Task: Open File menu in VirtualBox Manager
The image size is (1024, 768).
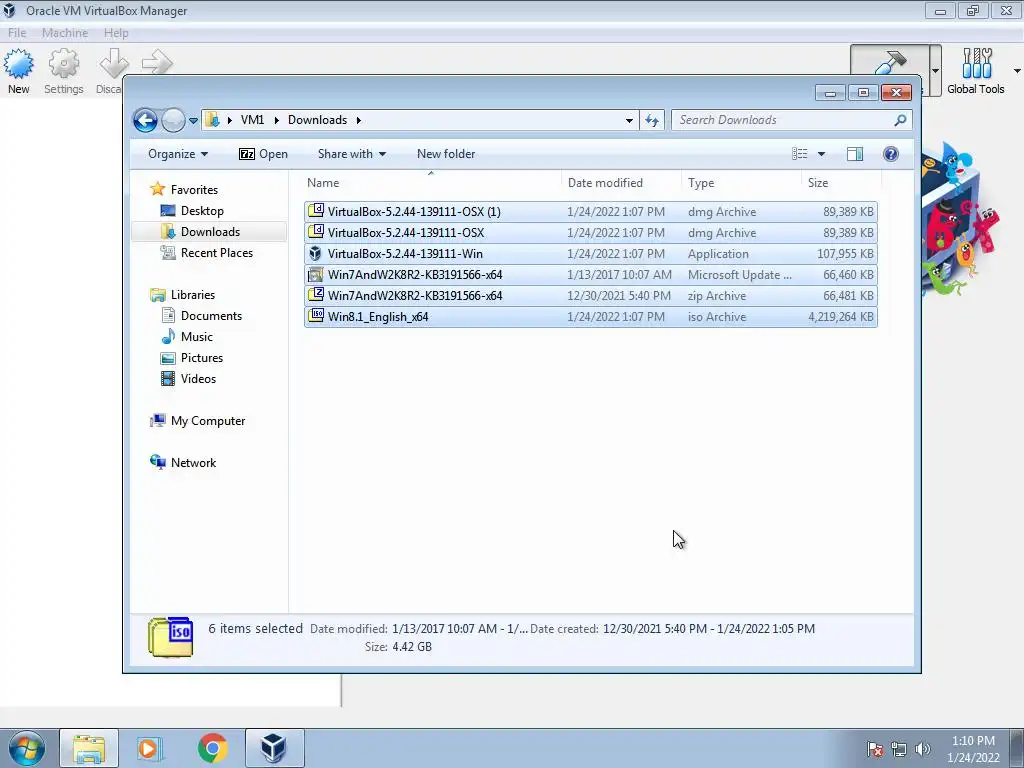Action: coord(17,33)
